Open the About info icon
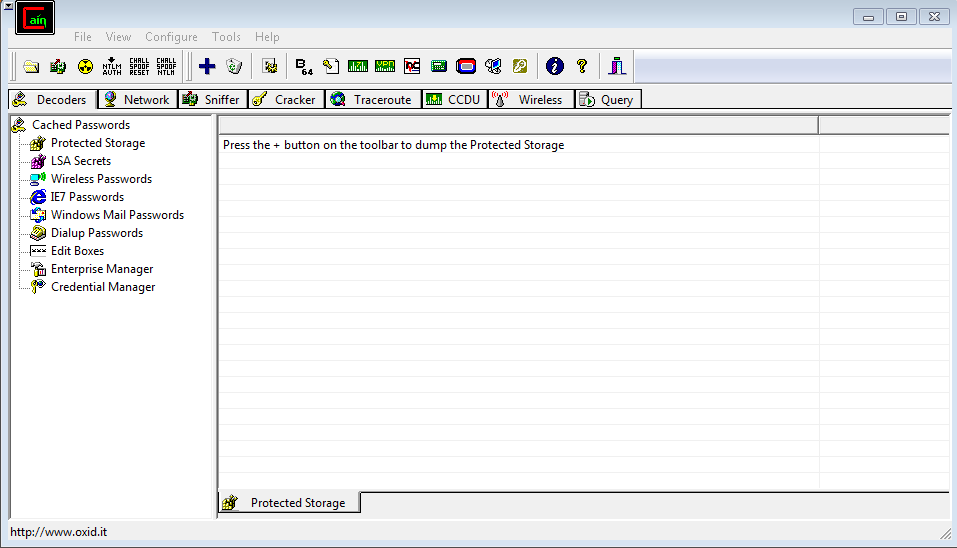Viewport: 957px width, 548px height. tap(555, 66)
